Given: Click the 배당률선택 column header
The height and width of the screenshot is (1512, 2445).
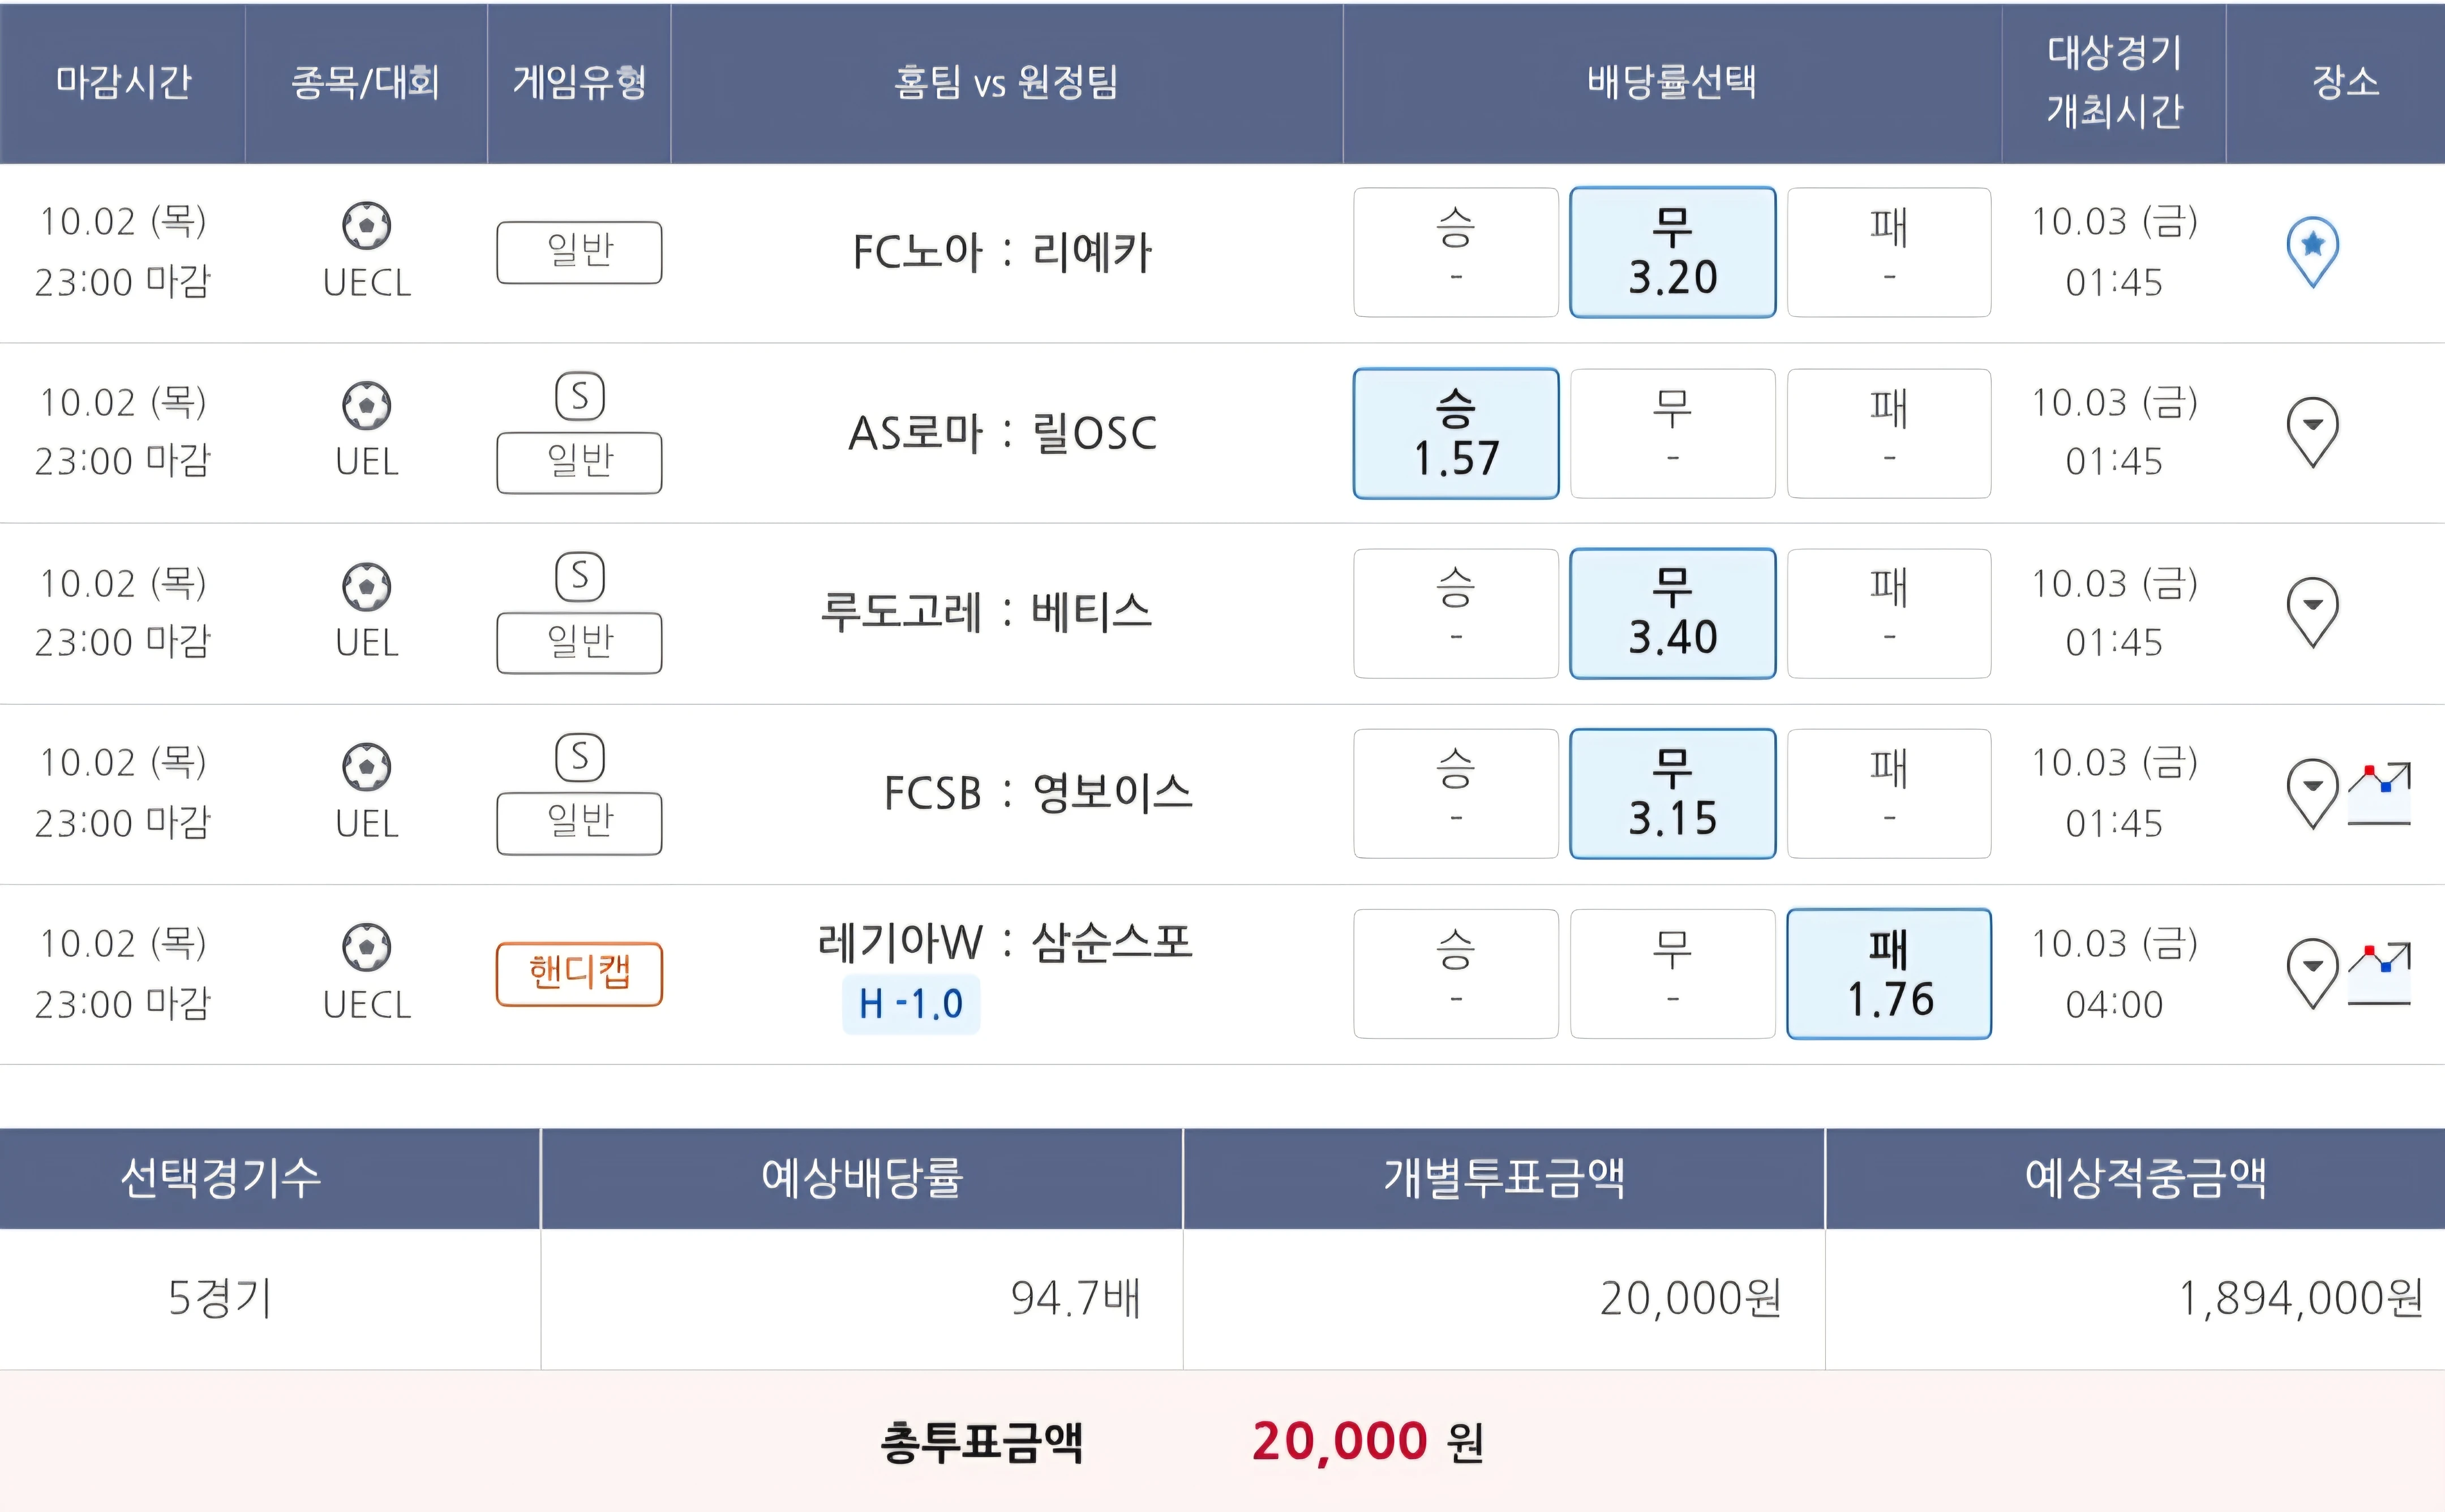Looking at the screenshot, I should (x=1671, y=82).
